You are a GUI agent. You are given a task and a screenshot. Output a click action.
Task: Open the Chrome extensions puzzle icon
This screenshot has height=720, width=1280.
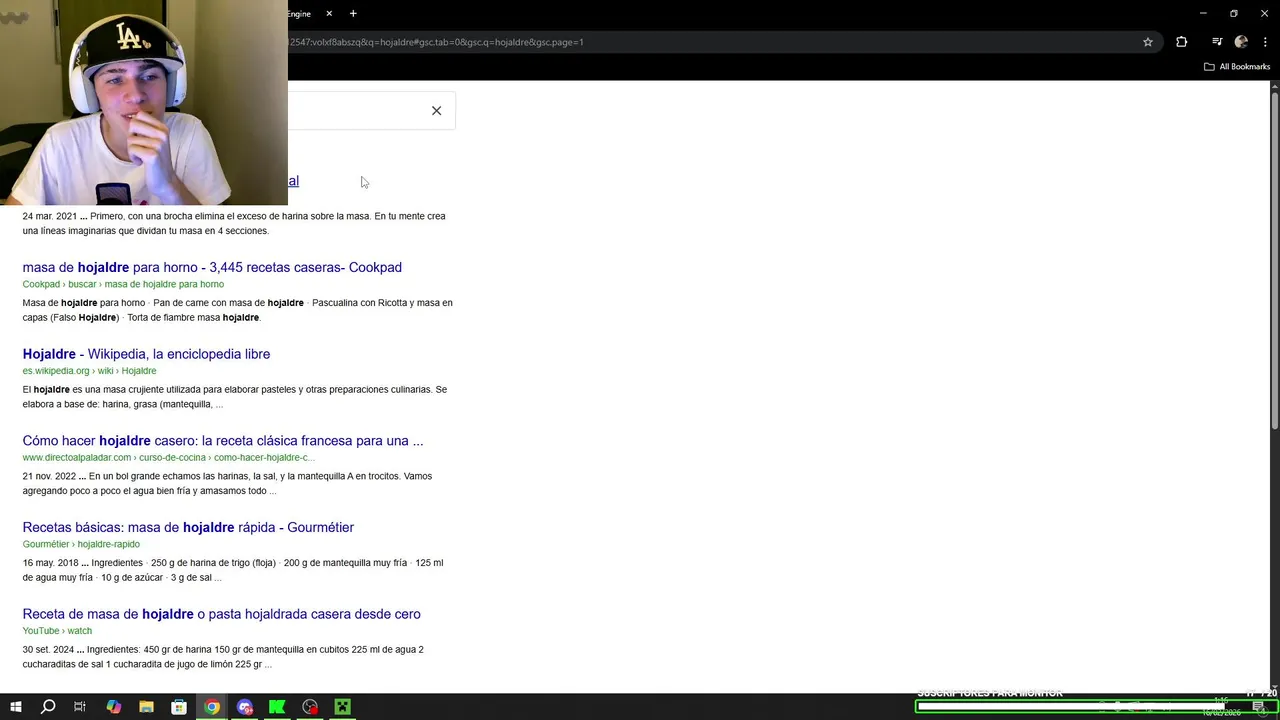(1182, 42)
